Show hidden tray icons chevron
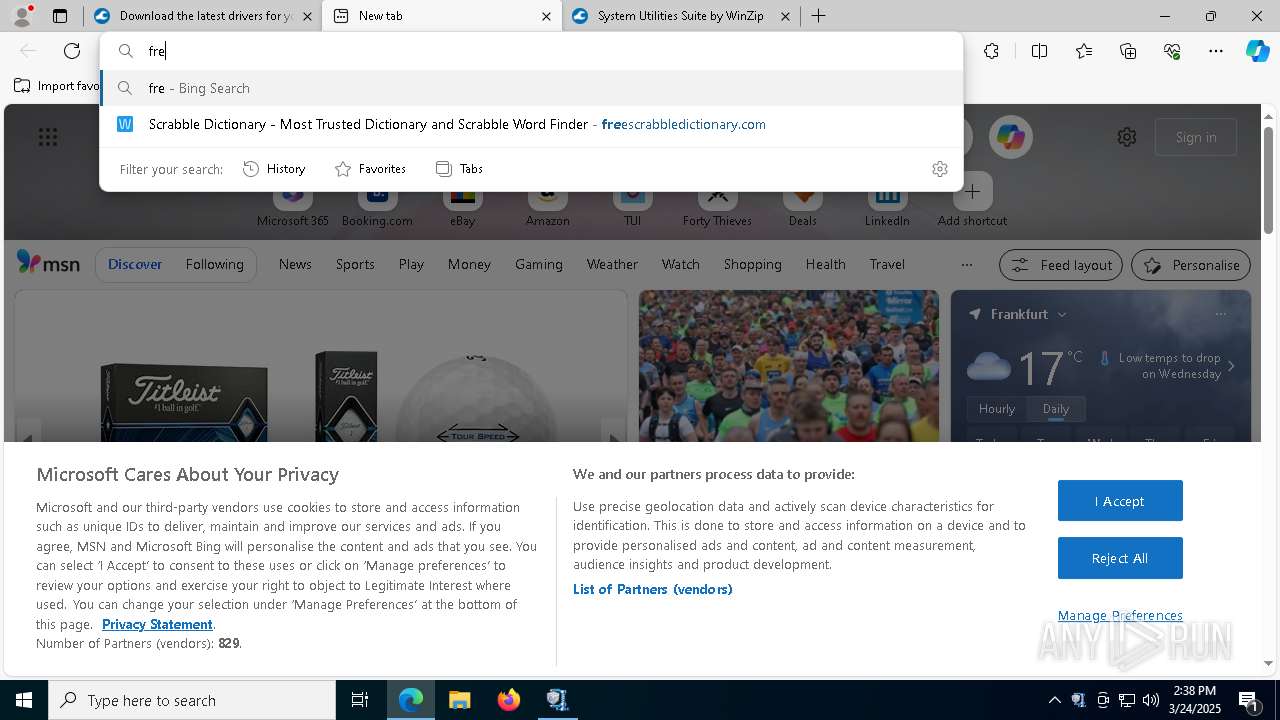Viewport: 1280px width, 720px height. click(x=1054, y=700)
